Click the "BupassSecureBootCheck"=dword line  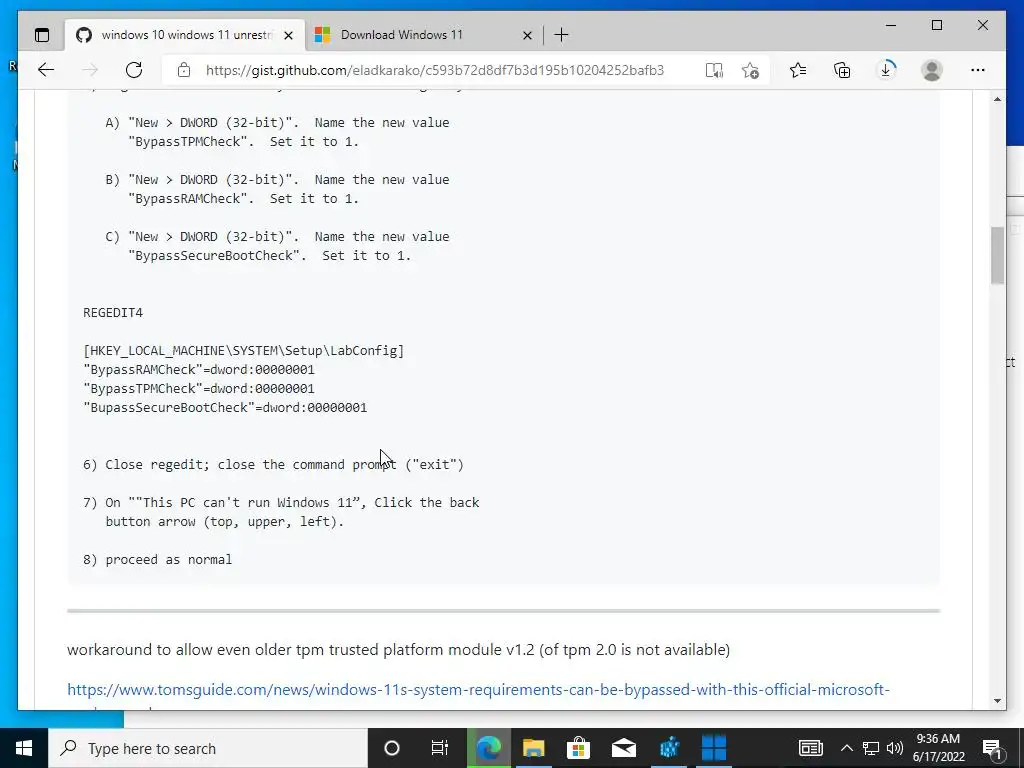225,408
